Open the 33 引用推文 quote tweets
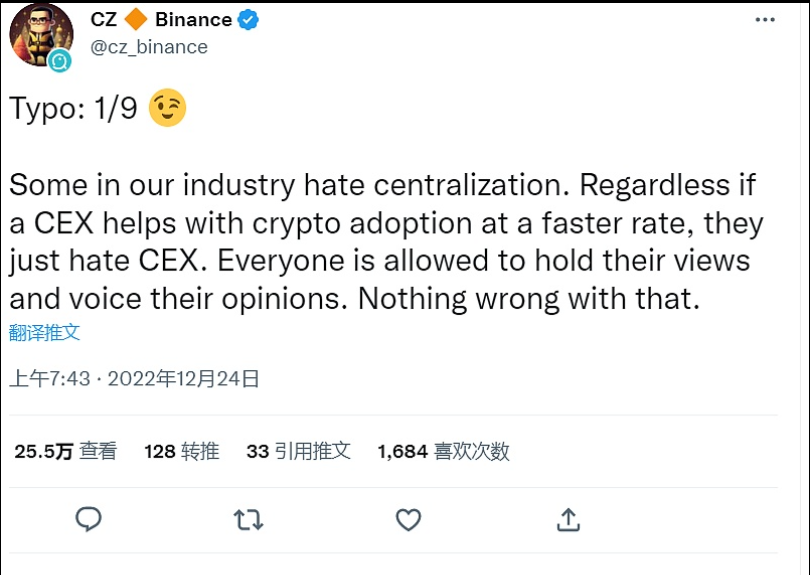Screen dimensions: 810x575 (x=298, y=452)
